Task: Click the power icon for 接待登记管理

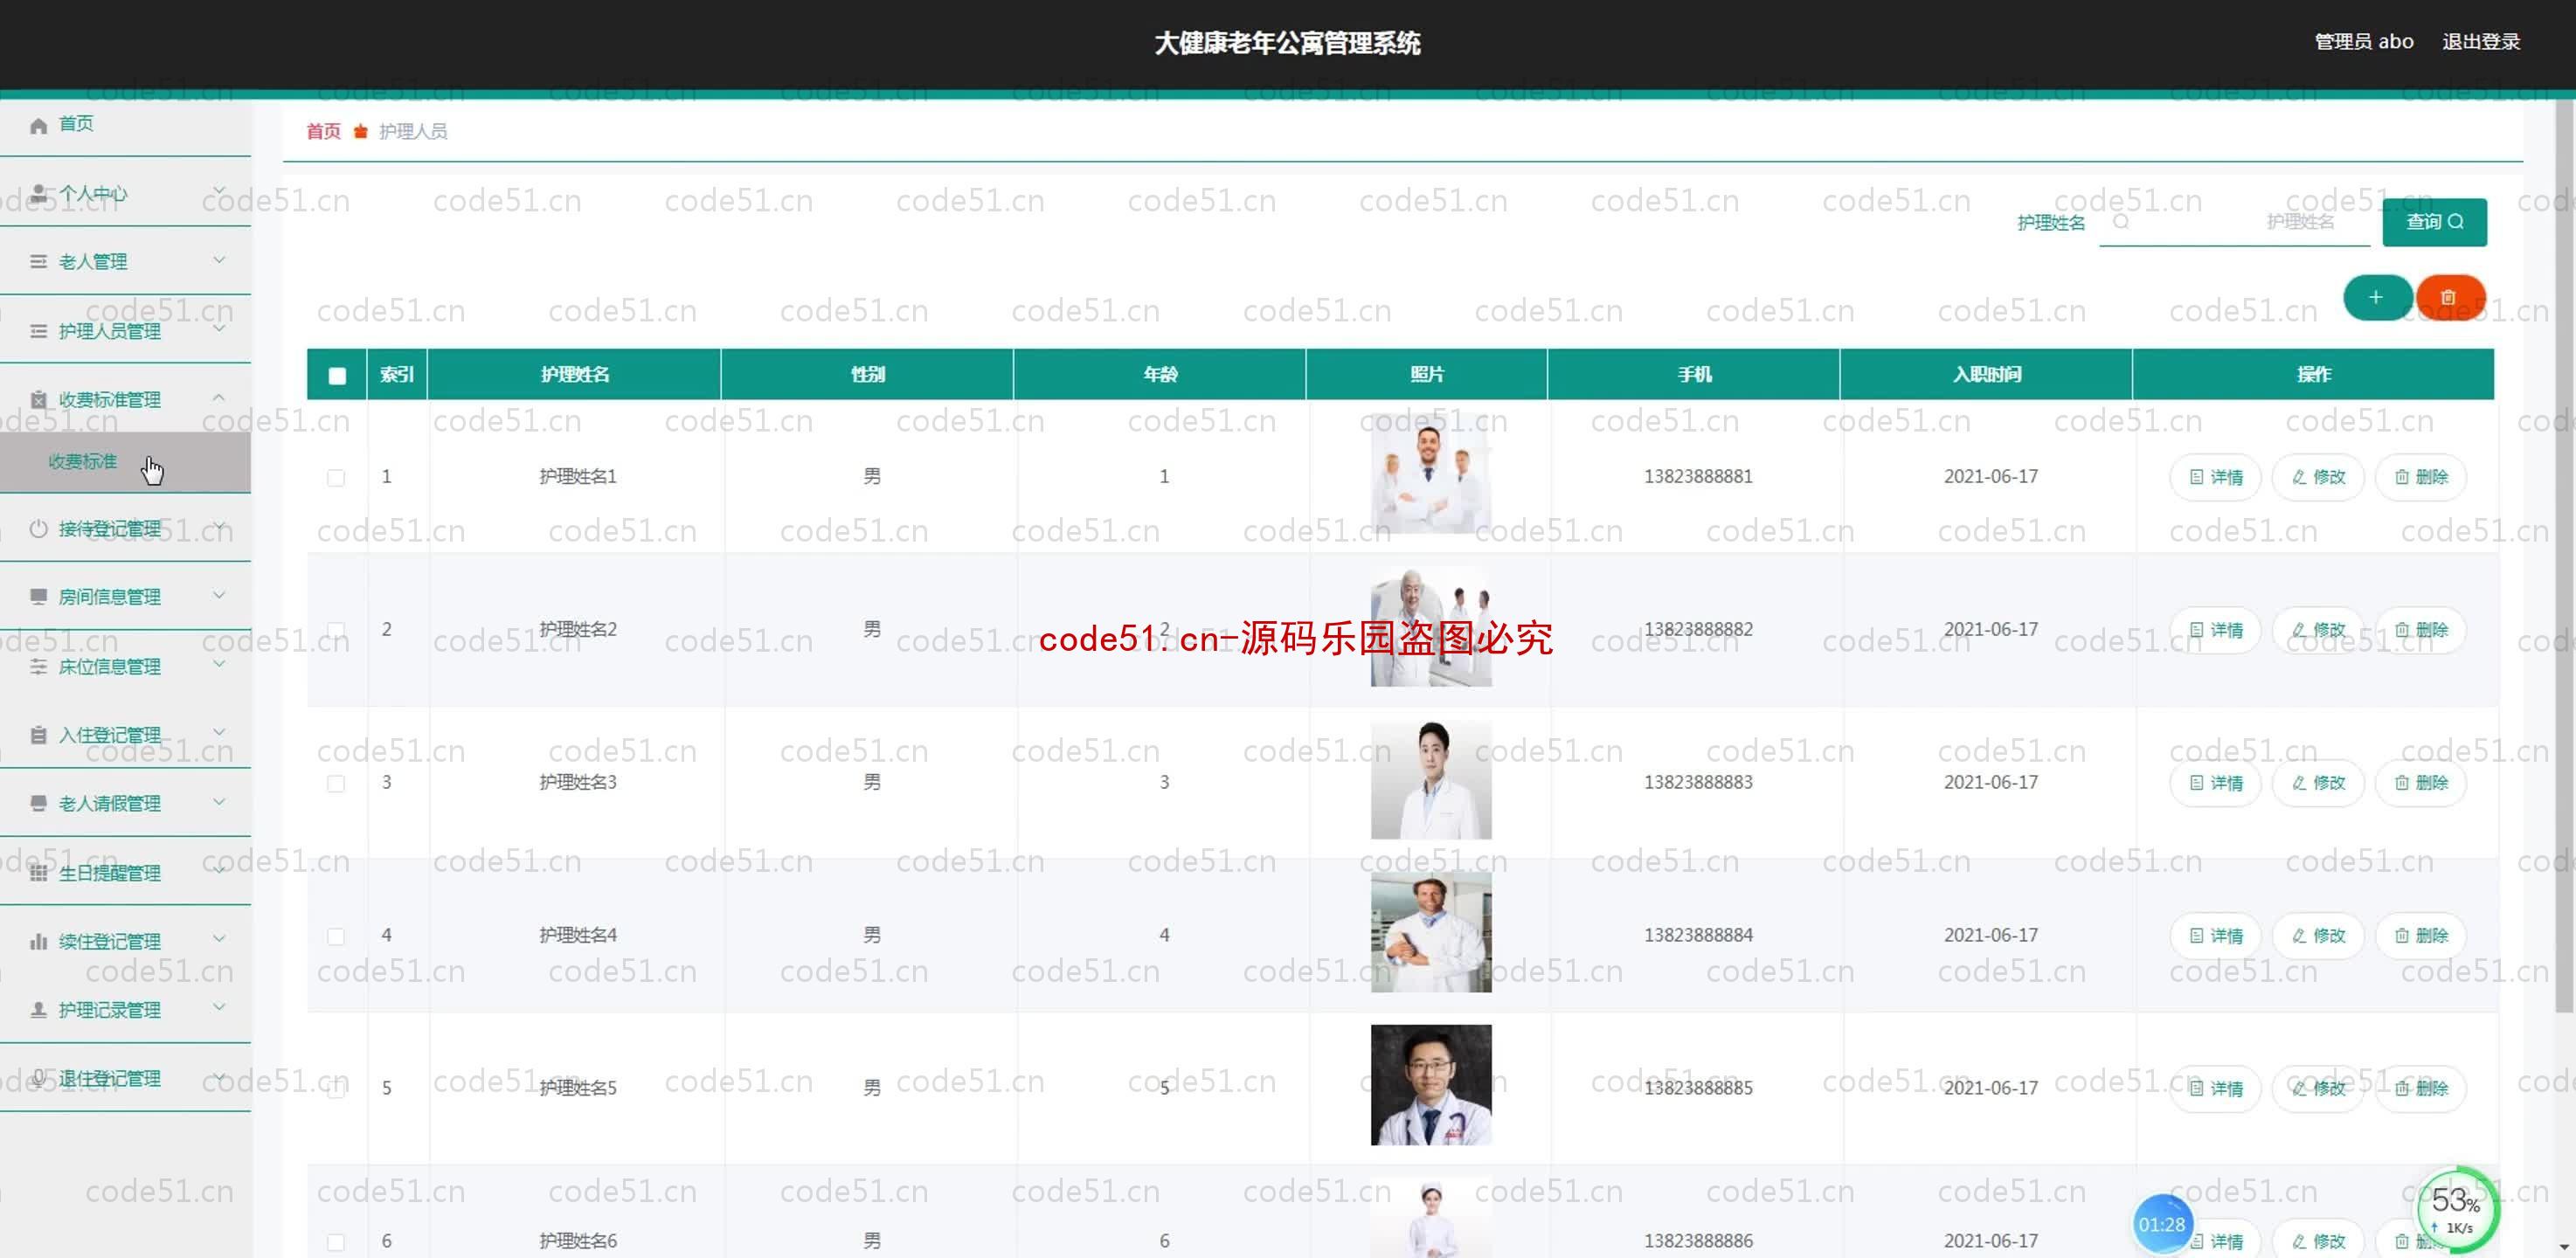Action: coord(38,528)
